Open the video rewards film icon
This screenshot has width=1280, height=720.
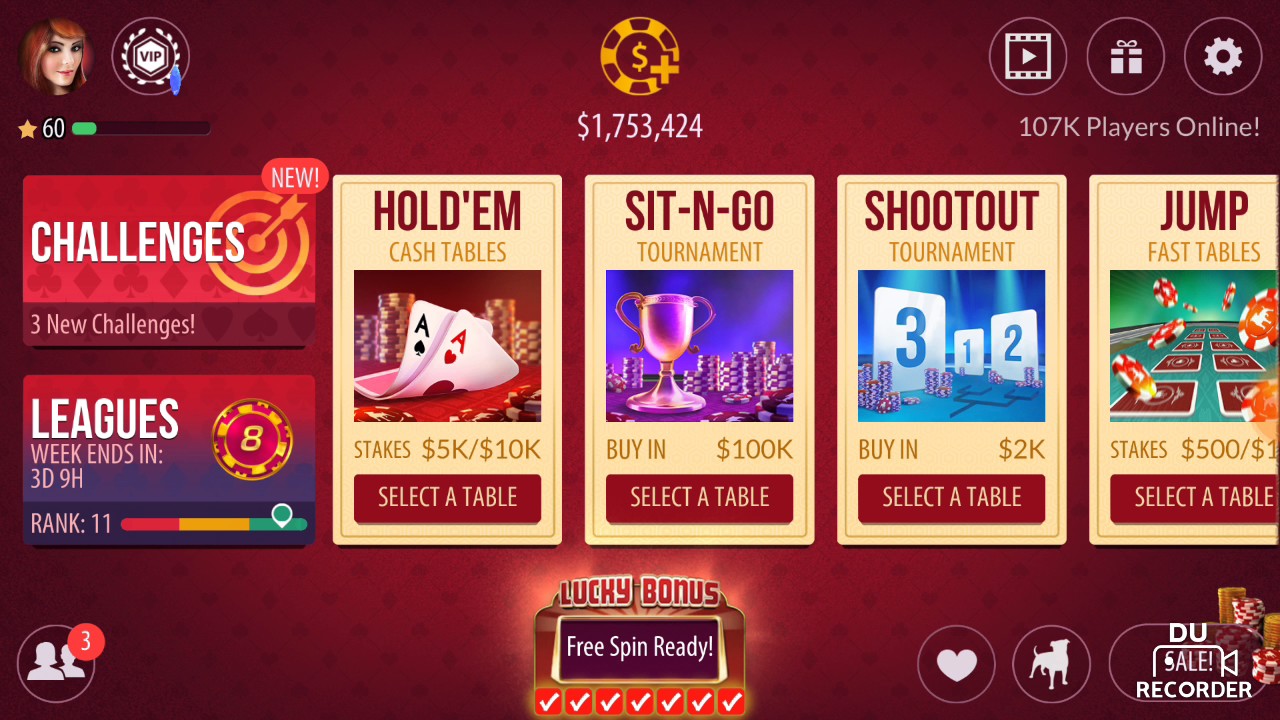1028,56
